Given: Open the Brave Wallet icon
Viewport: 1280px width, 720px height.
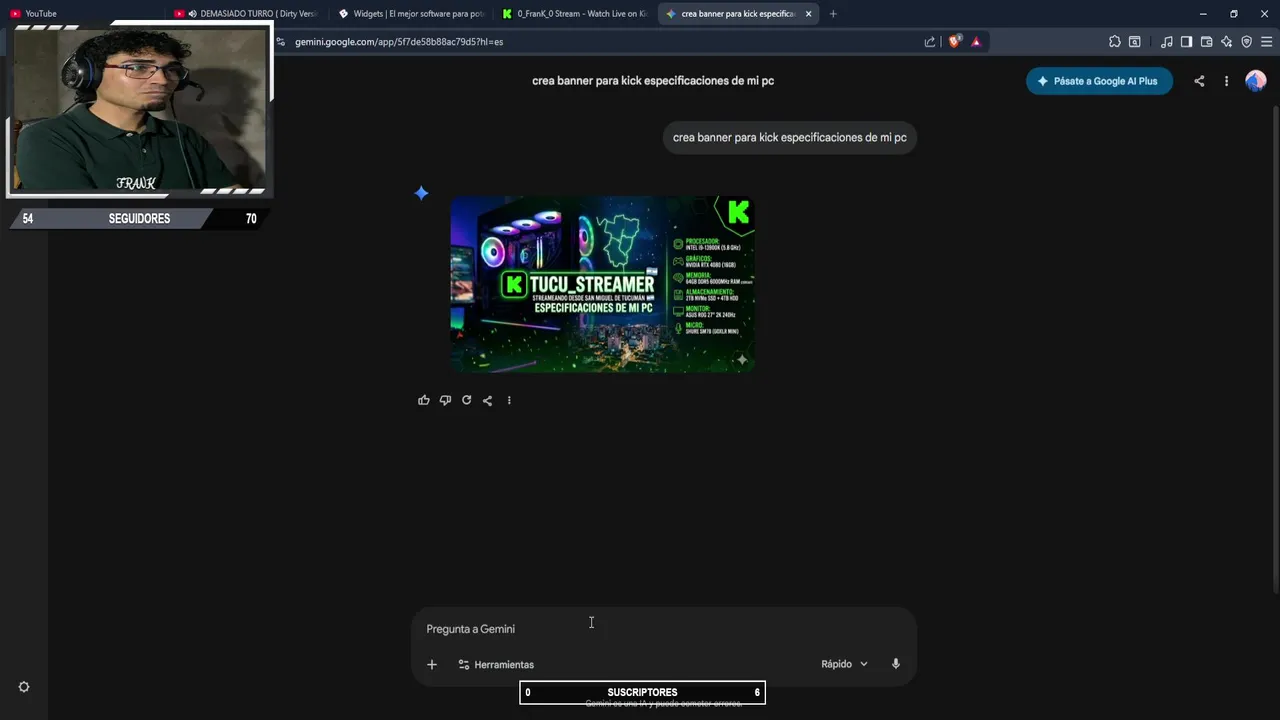Looking at the screenshot, I should 1206,42.
